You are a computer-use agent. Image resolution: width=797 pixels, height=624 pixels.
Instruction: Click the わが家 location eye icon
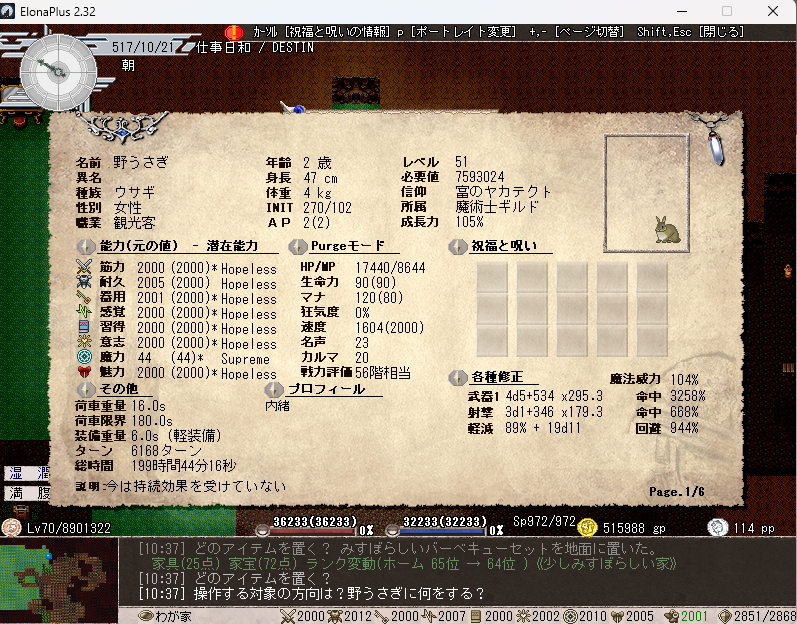click(146, 616)
